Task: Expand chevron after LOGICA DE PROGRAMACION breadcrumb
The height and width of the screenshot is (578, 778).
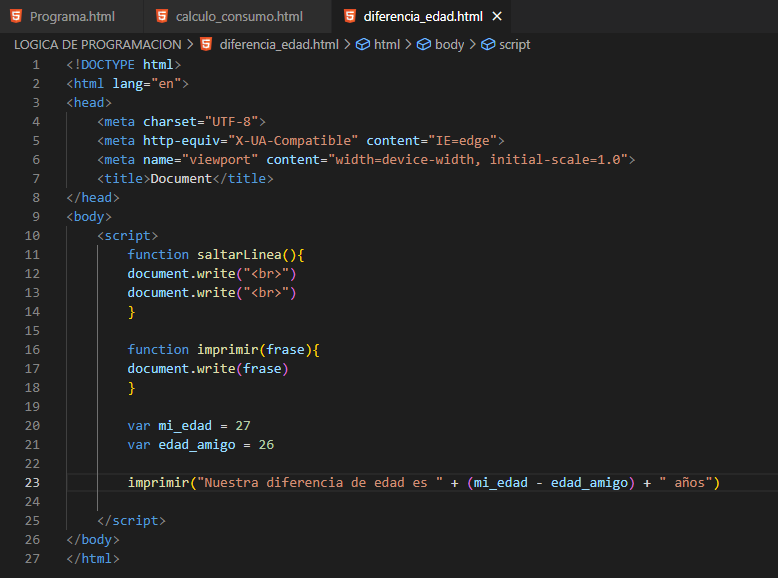Action: pos(191,45)
